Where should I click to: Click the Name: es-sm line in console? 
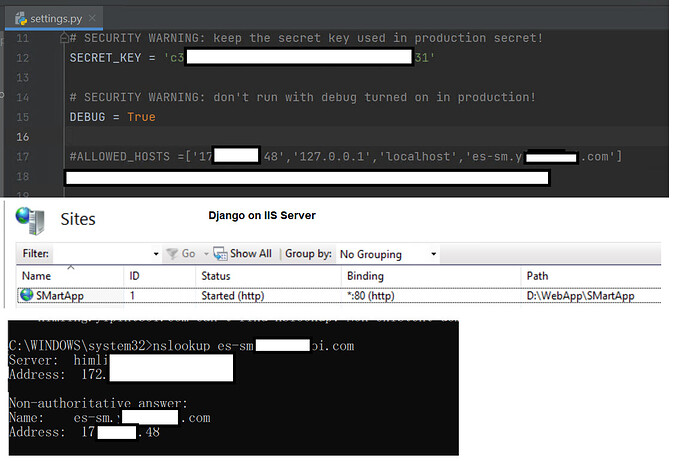pos(110,417)
